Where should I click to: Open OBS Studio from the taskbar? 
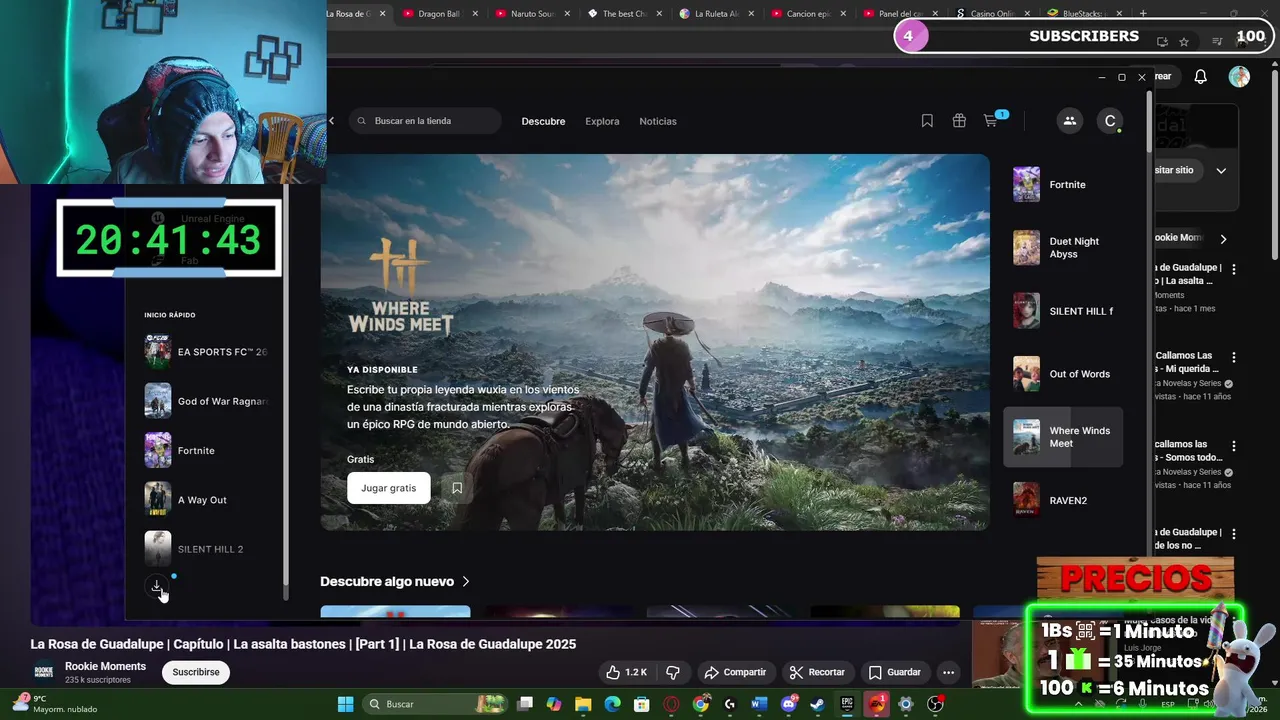tap(935, 704)
